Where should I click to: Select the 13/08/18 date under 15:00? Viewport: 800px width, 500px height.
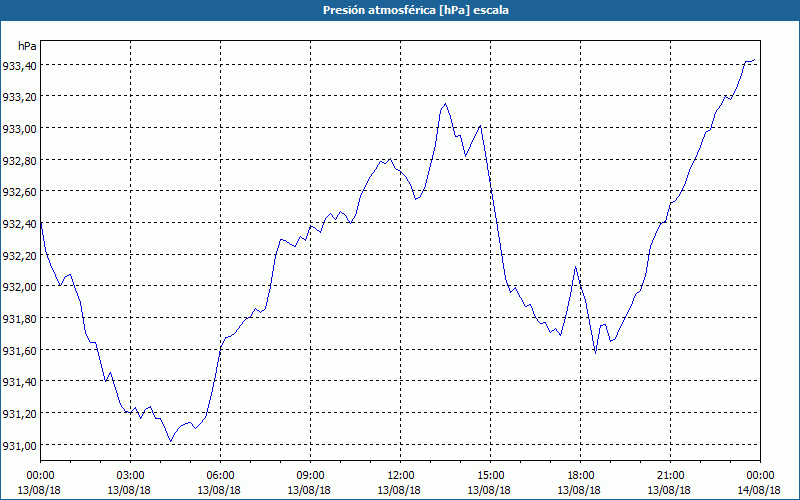click(x=489, y=490)
